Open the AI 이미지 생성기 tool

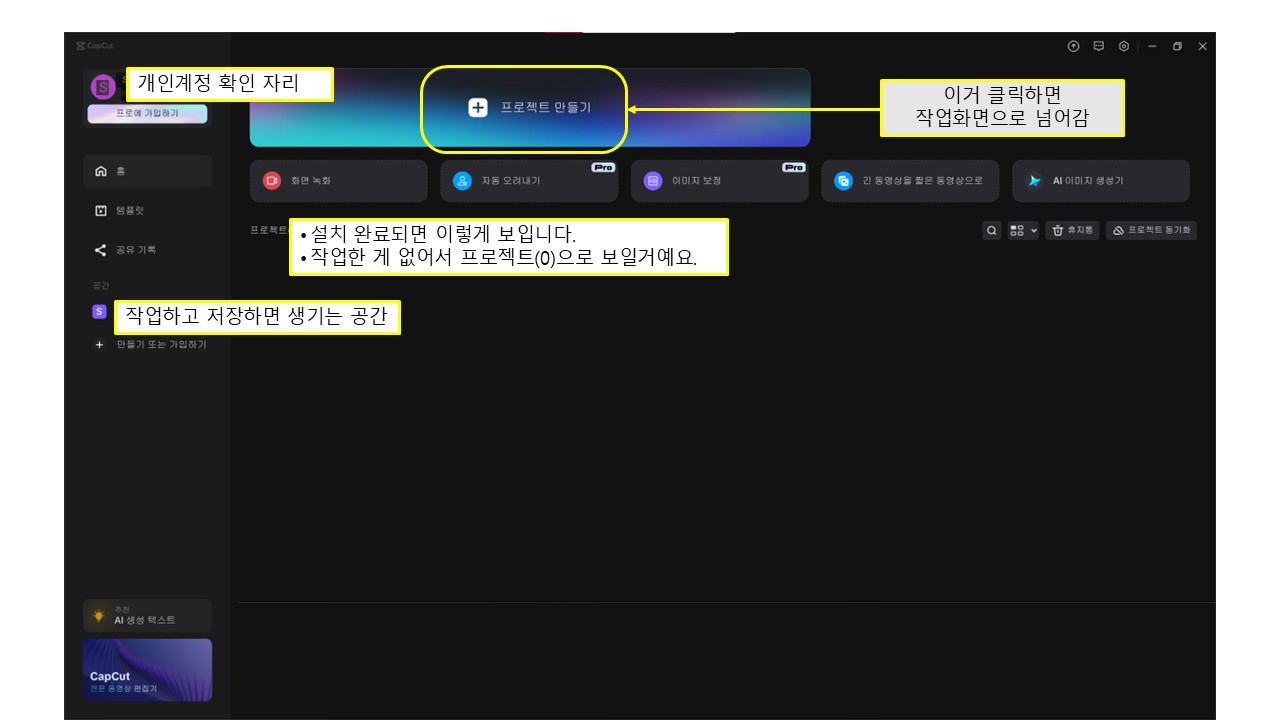pos(1100,181)
